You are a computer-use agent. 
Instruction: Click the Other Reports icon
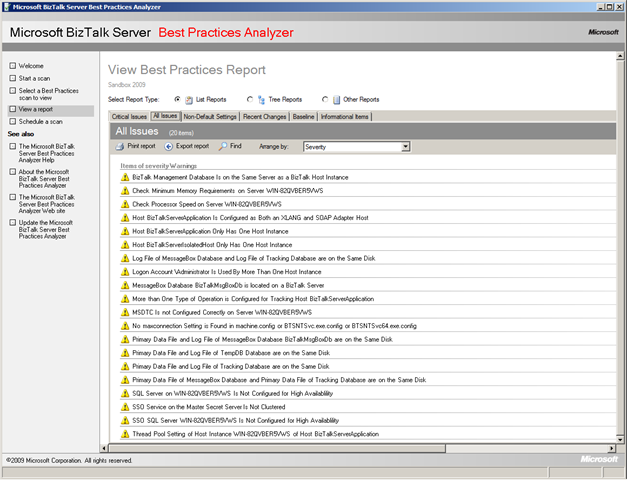[x=336, y=100]
